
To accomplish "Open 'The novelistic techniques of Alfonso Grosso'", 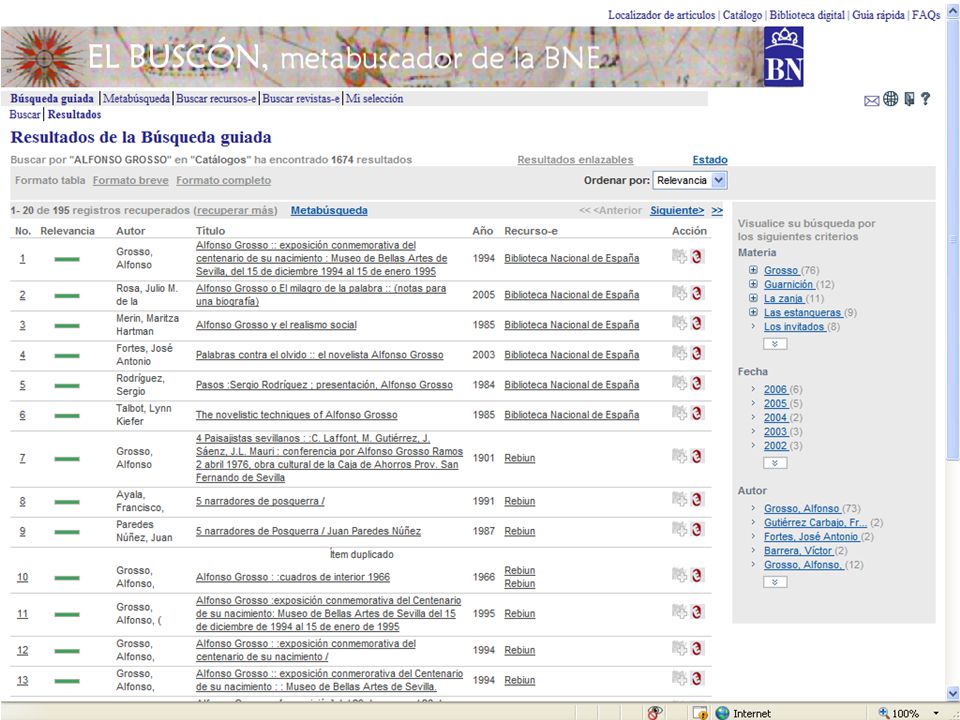I will tap(296, 415).
